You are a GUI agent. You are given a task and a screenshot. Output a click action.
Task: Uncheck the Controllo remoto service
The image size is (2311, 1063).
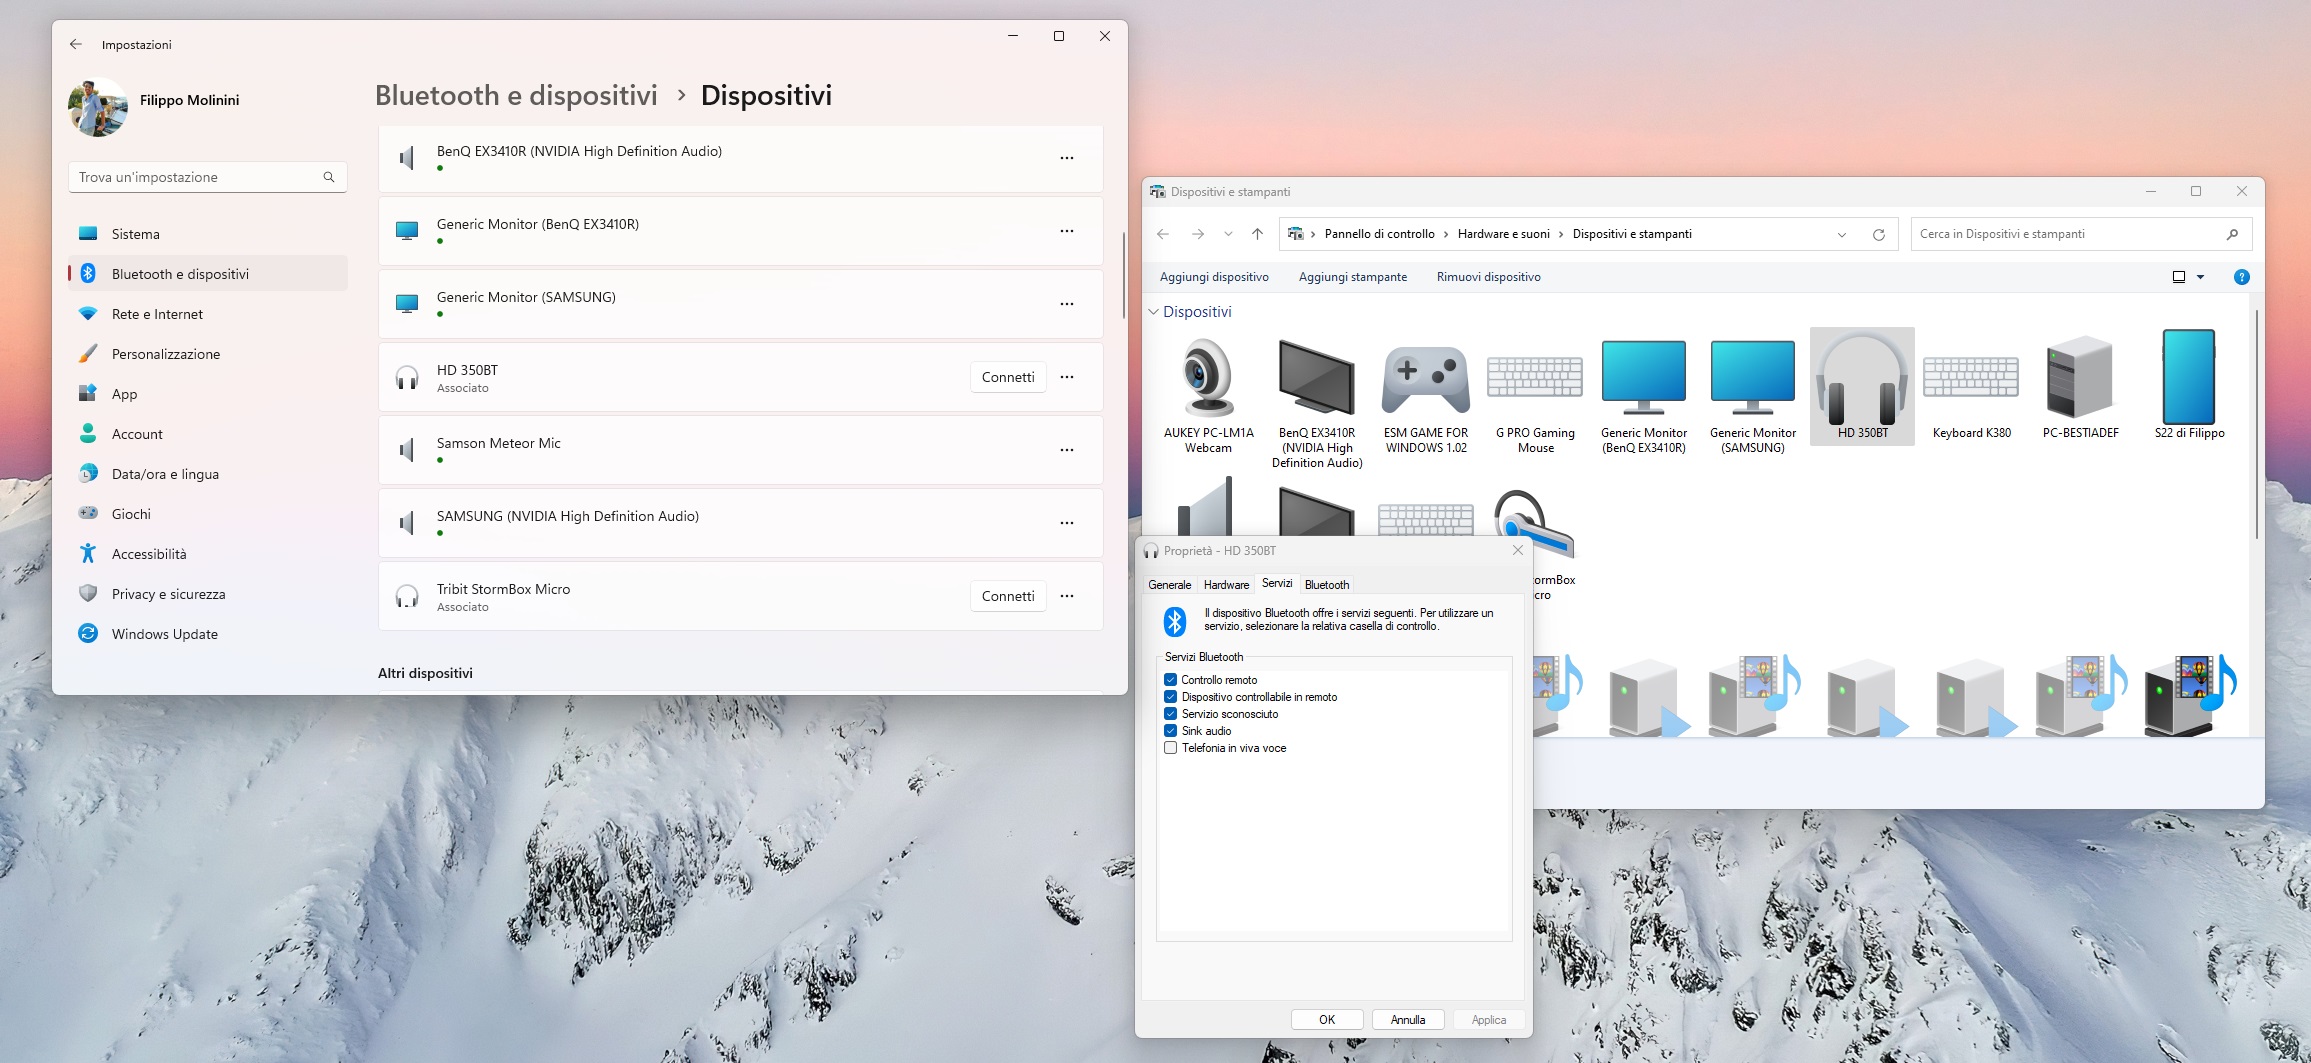1170,680
